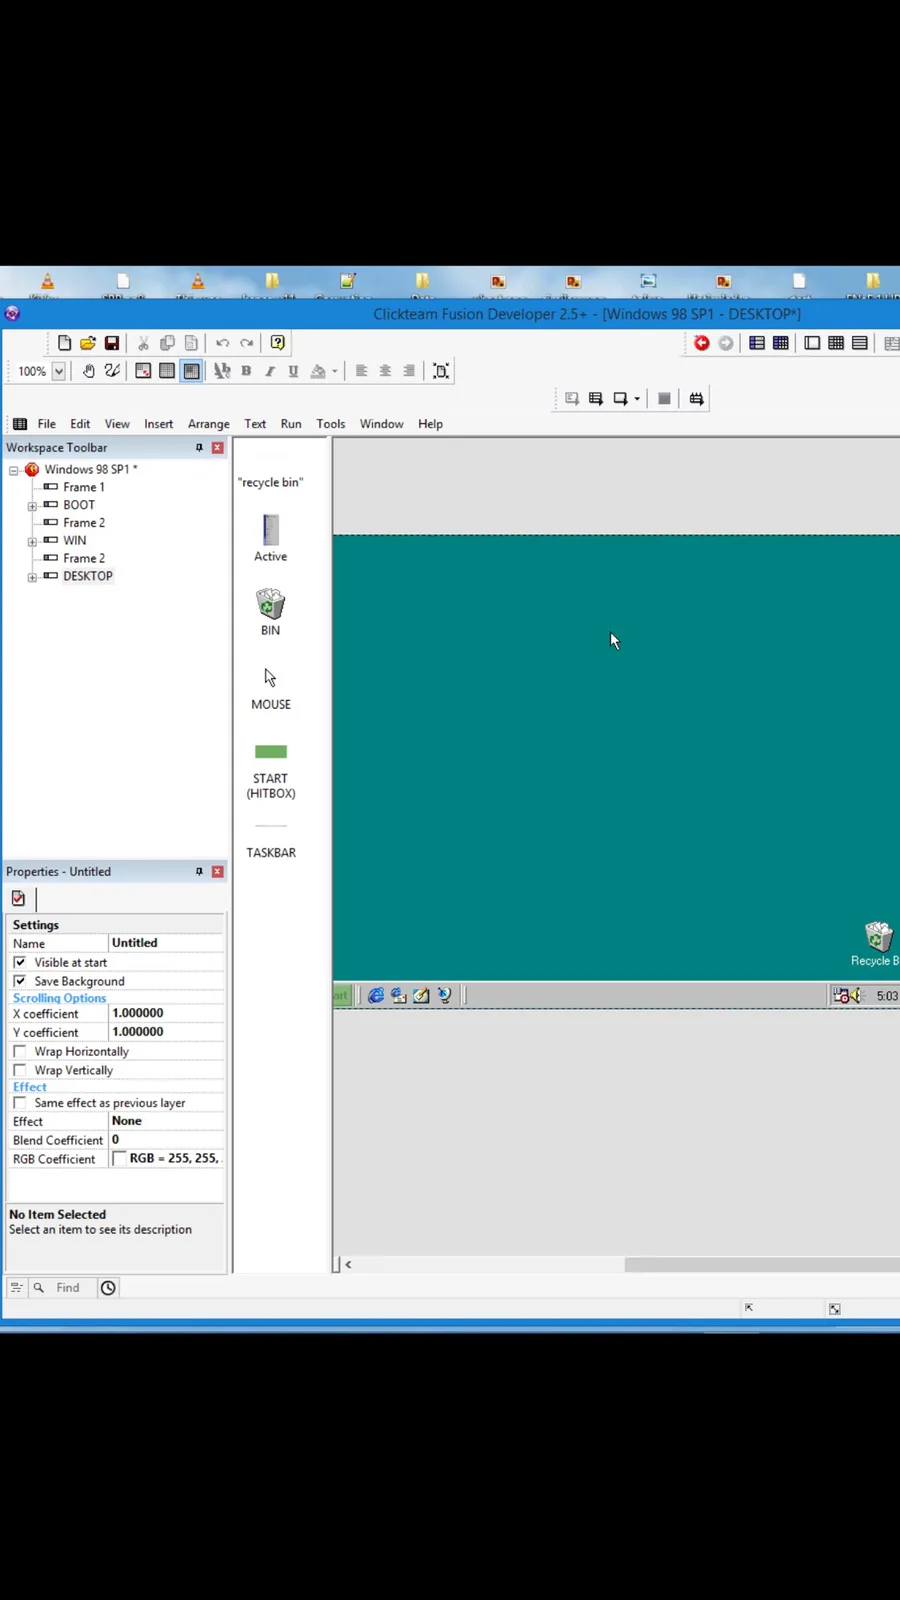Image resolution: width=900 pixels, height=1600 pixels.
Task: Click the horizontal scrollbar left arrow
Action: [348, 1264]
